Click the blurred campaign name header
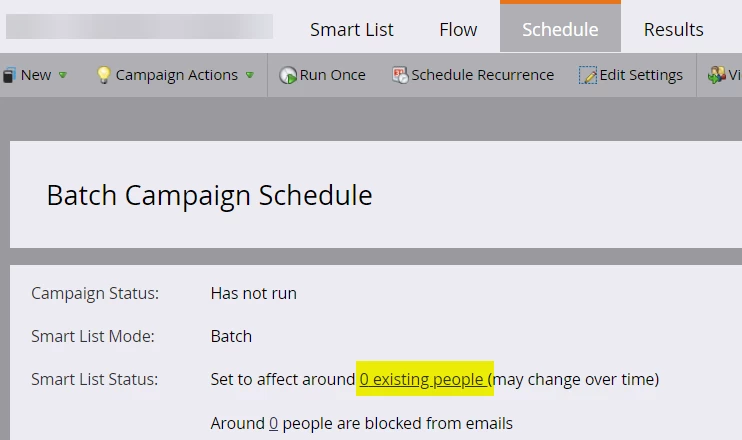The image size is (742, 440). [139, 26]
